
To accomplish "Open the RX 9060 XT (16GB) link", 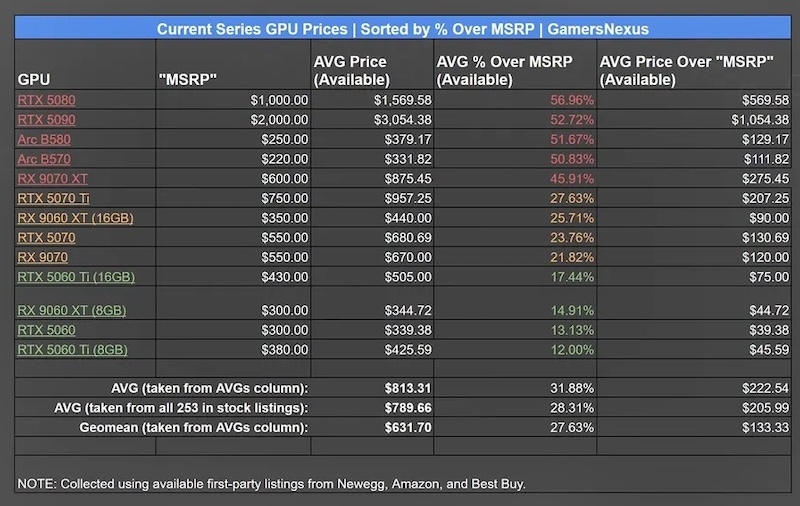I will click(75, 218).
